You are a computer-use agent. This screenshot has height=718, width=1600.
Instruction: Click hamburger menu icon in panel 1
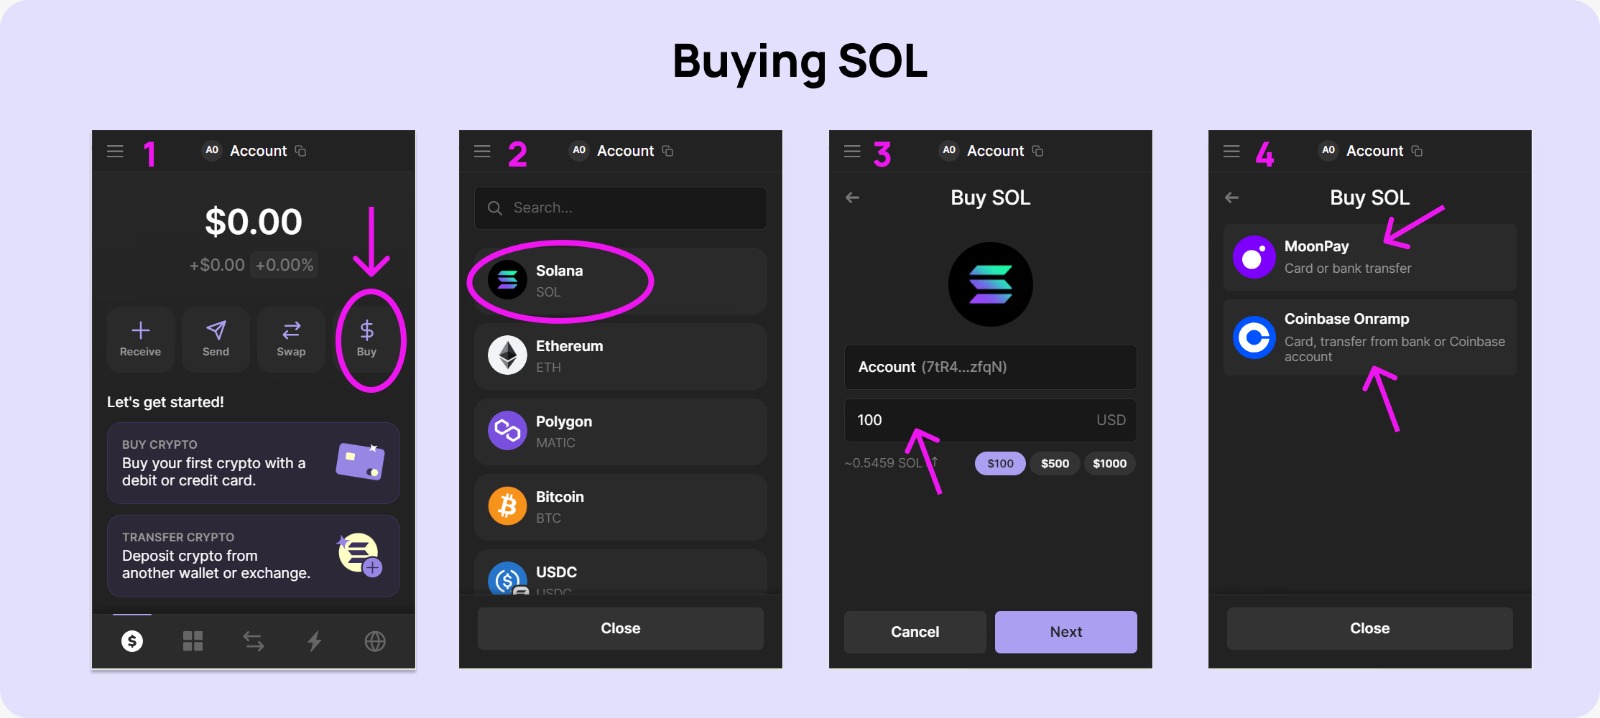[x=115, y=151]
